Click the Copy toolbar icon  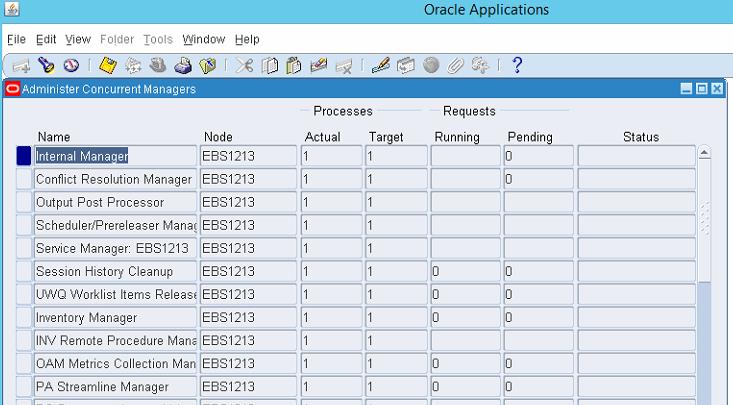269,65
